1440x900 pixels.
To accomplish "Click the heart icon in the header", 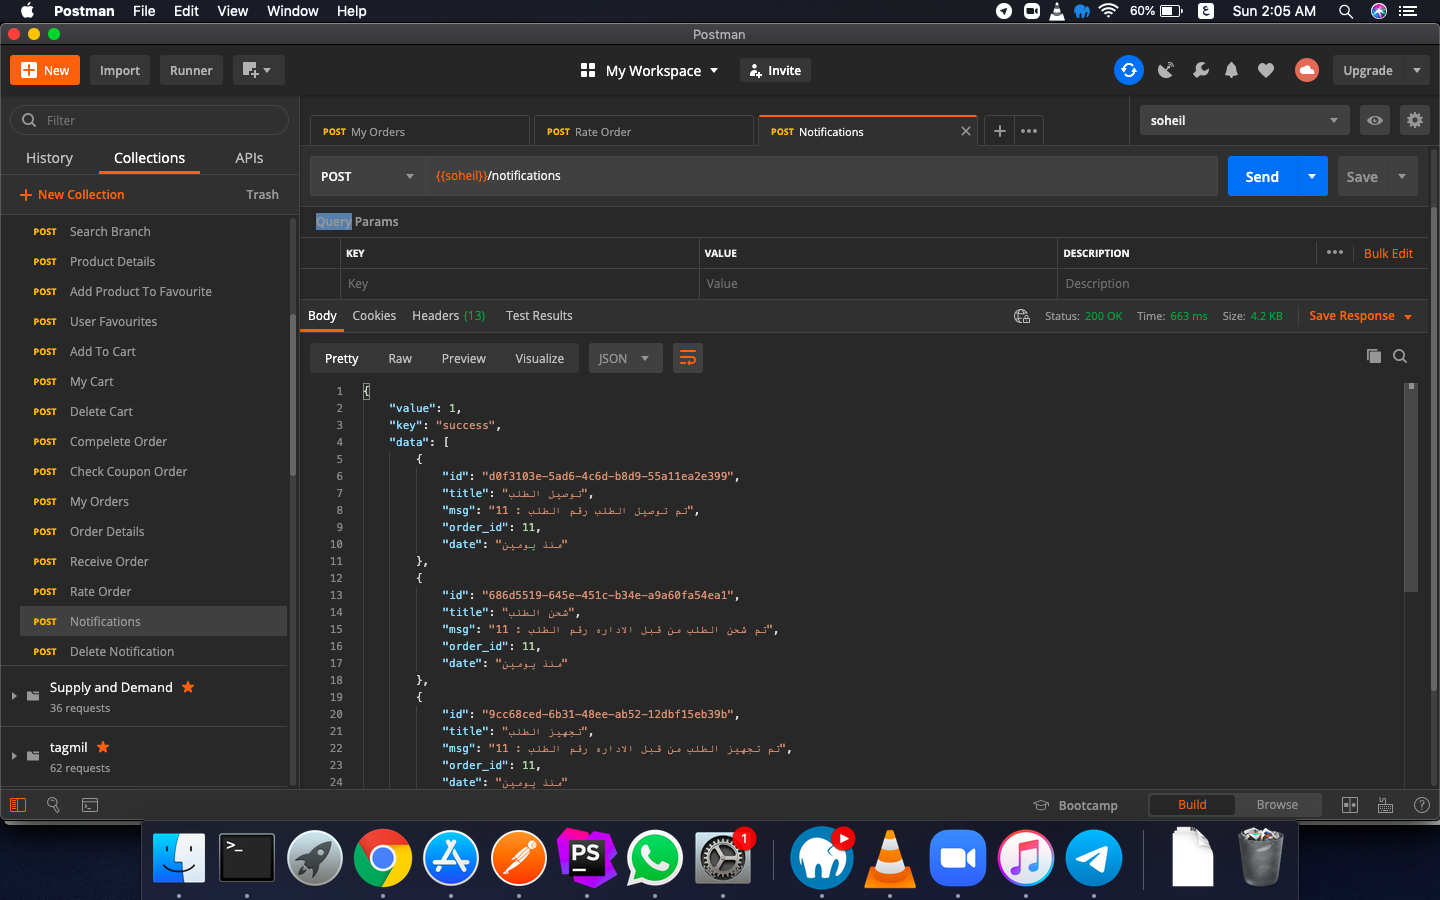I will 1266,70.
